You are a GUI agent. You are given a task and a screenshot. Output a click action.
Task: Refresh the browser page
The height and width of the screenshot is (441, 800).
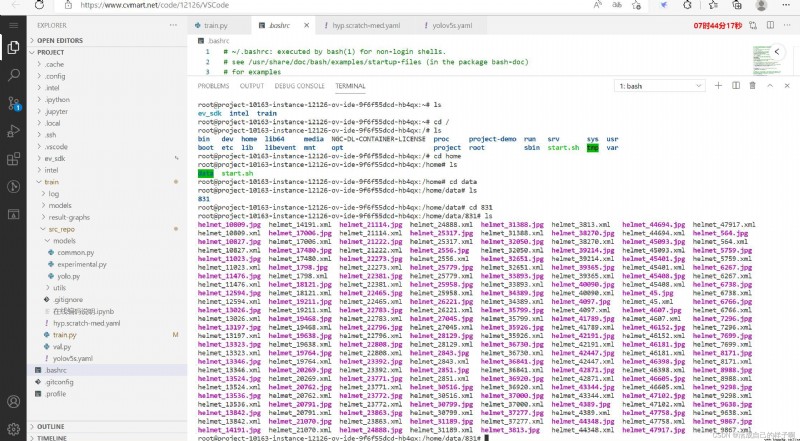click(x=39, y=5)
